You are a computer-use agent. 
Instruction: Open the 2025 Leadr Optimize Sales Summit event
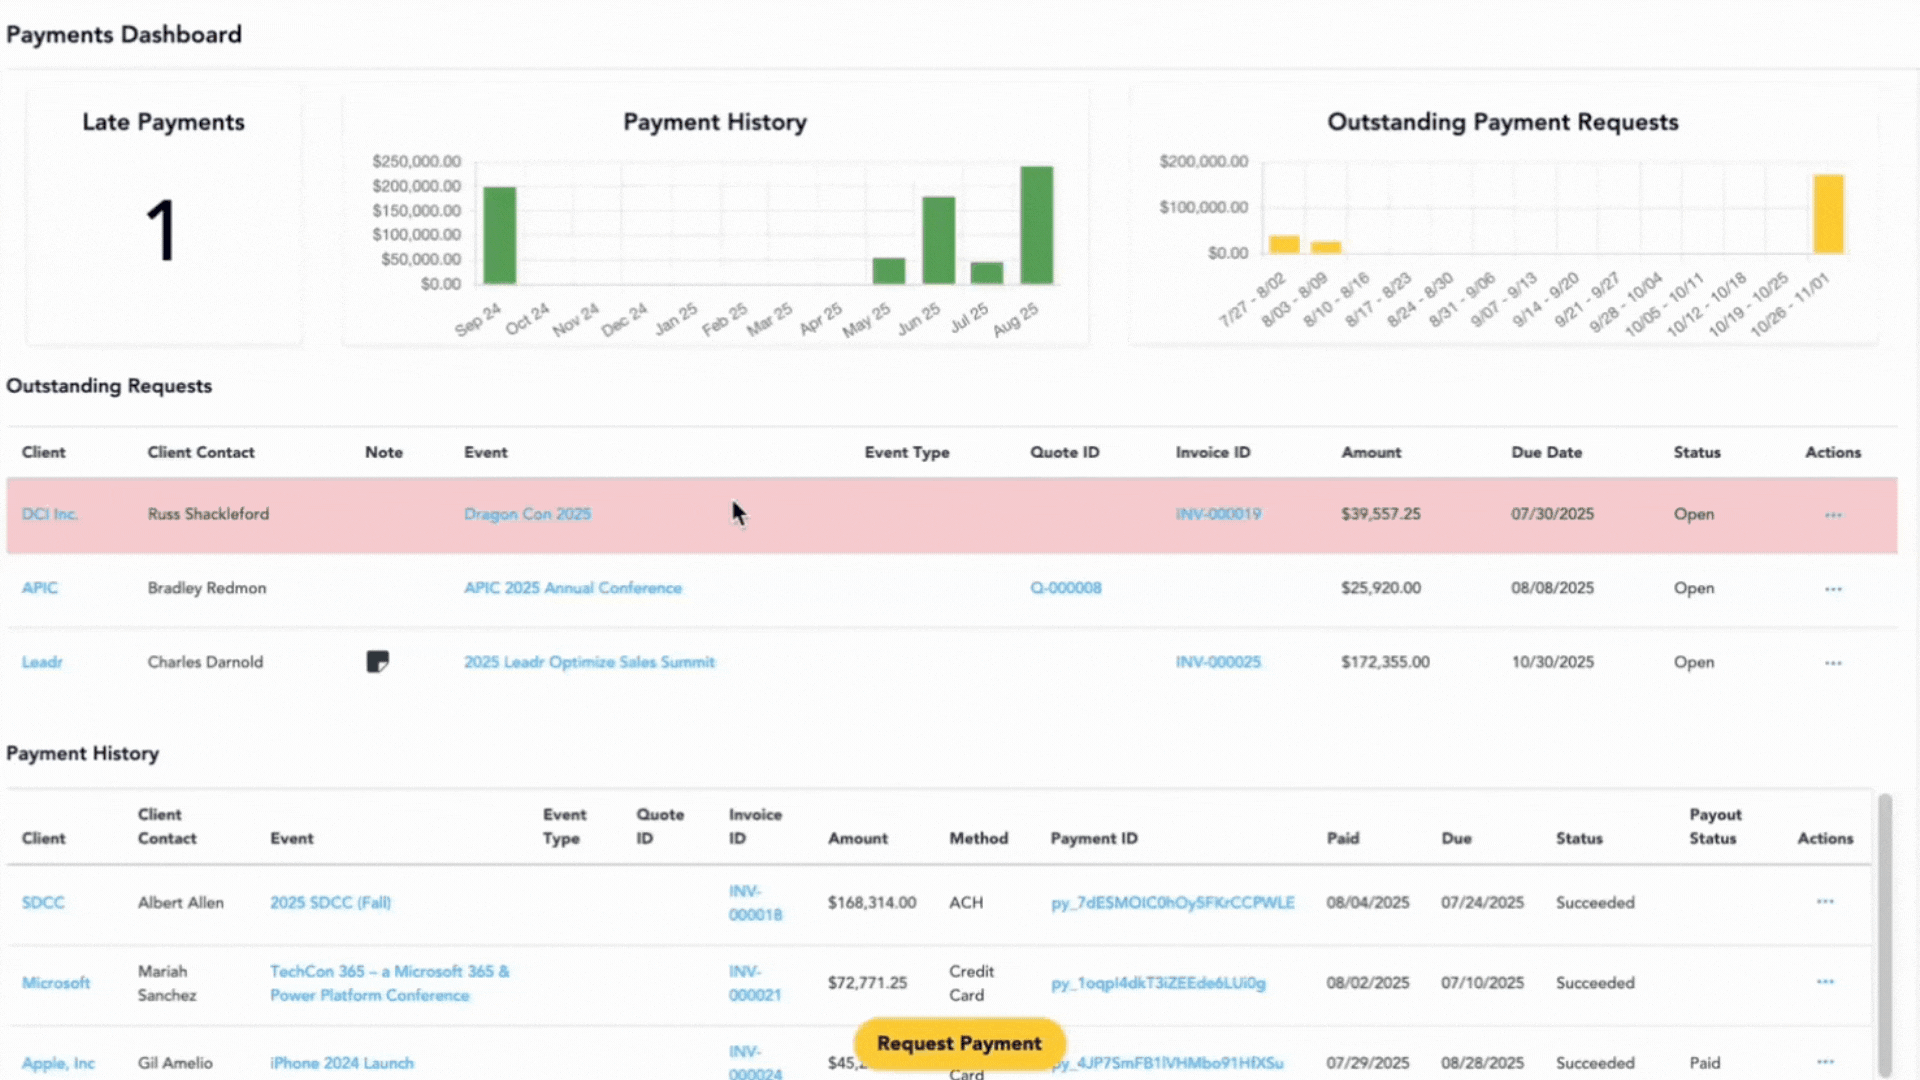589,662
